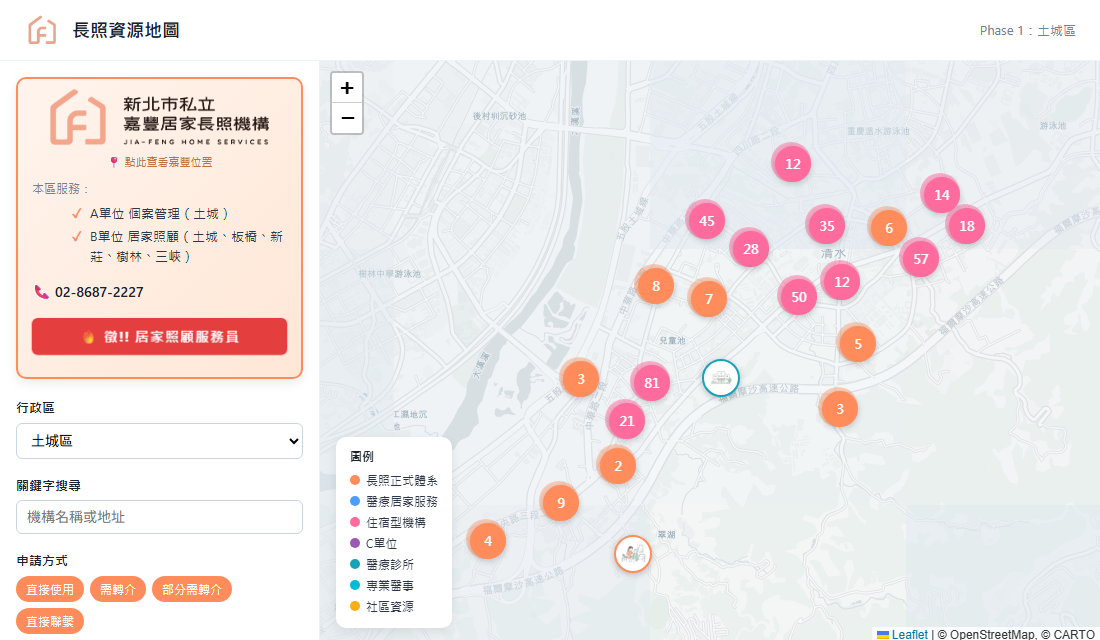This screenshot has height=640, width=1100.
Task: Toggle the 需轉介 application filter chip
Action: 118,589
